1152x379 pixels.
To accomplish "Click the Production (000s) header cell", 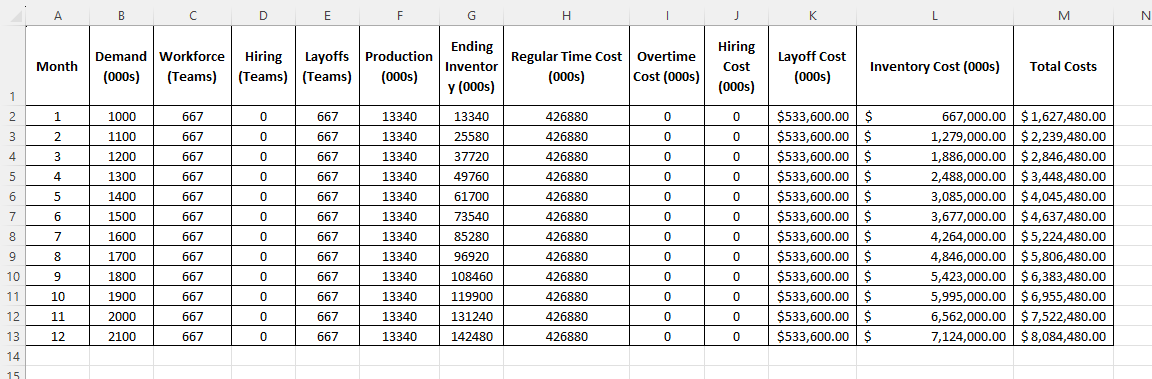I will [x=399, y=66].
